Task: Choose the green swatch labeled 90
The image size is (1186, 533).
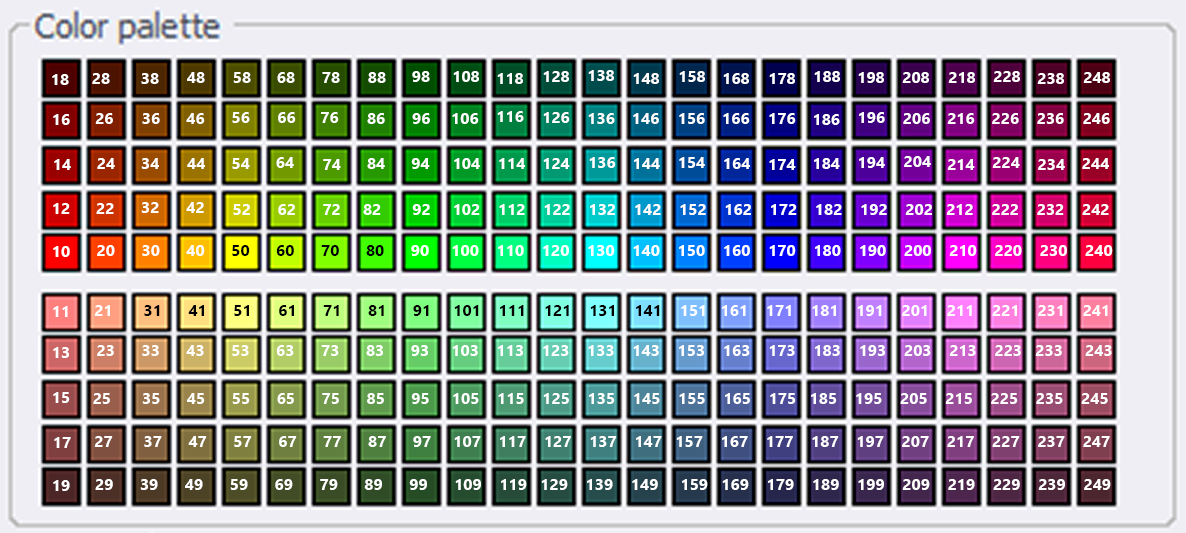Action: tap(421, 253)
